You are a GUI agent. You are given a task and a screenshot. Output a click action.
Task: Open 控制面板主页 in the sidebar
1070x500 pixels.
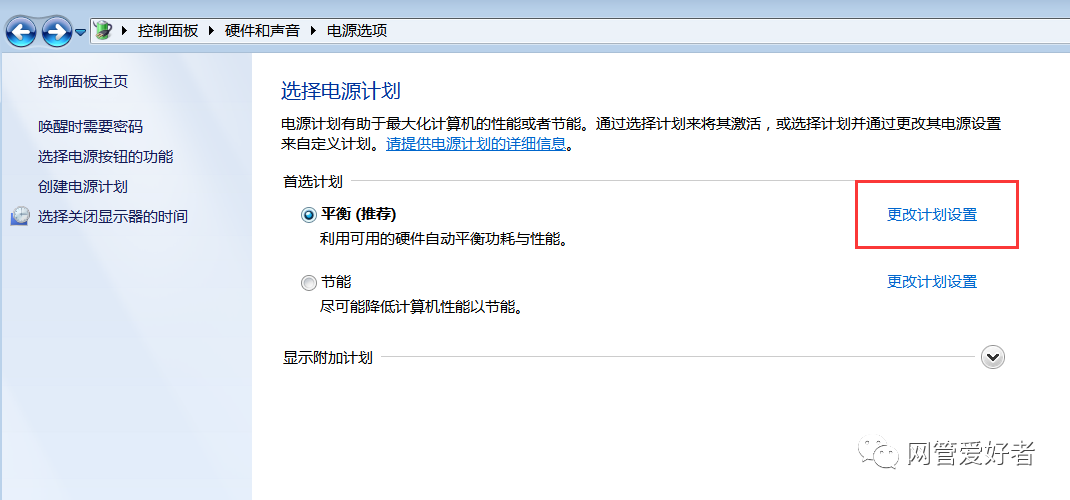(83, 82)
